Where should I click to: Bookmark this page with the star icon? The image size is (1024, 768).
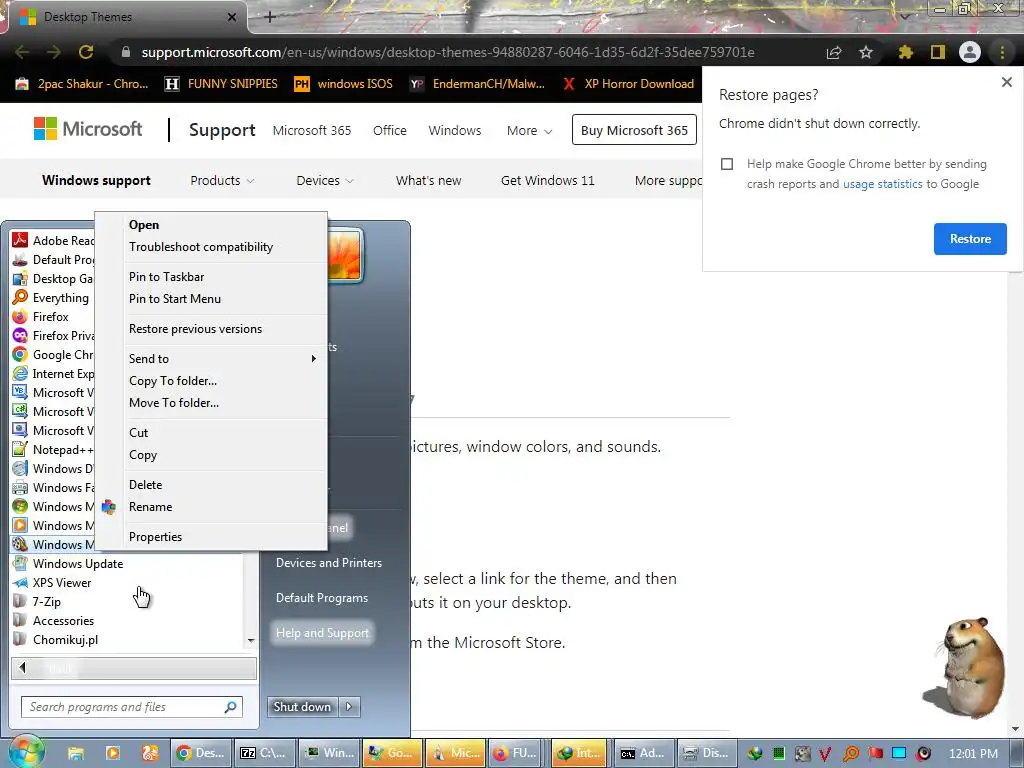tap(866, 52)
